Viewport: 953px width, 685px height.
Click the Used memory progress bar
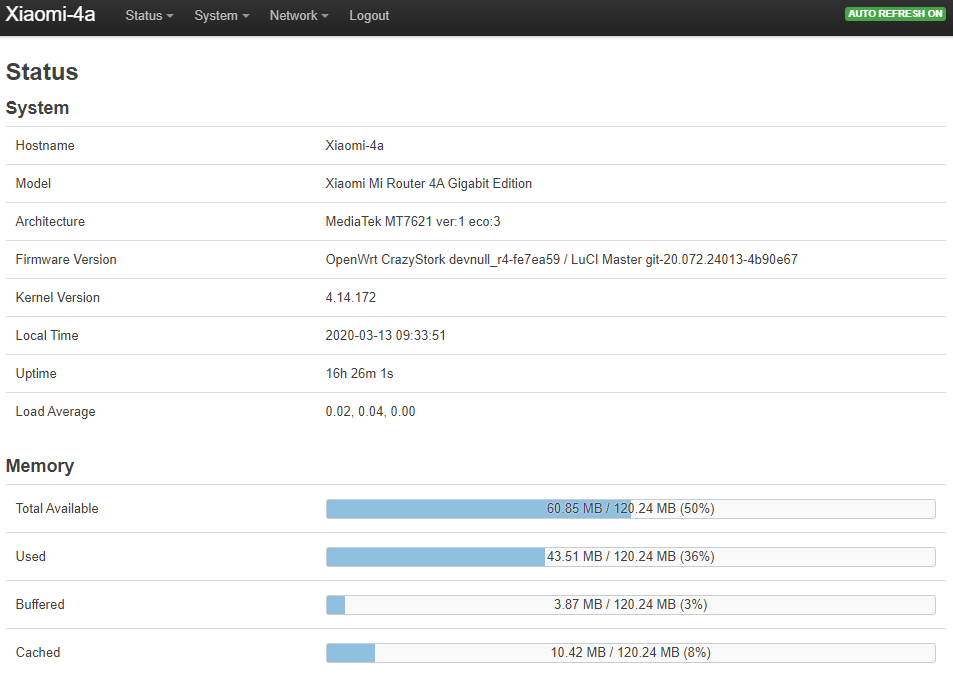(630, 557)
